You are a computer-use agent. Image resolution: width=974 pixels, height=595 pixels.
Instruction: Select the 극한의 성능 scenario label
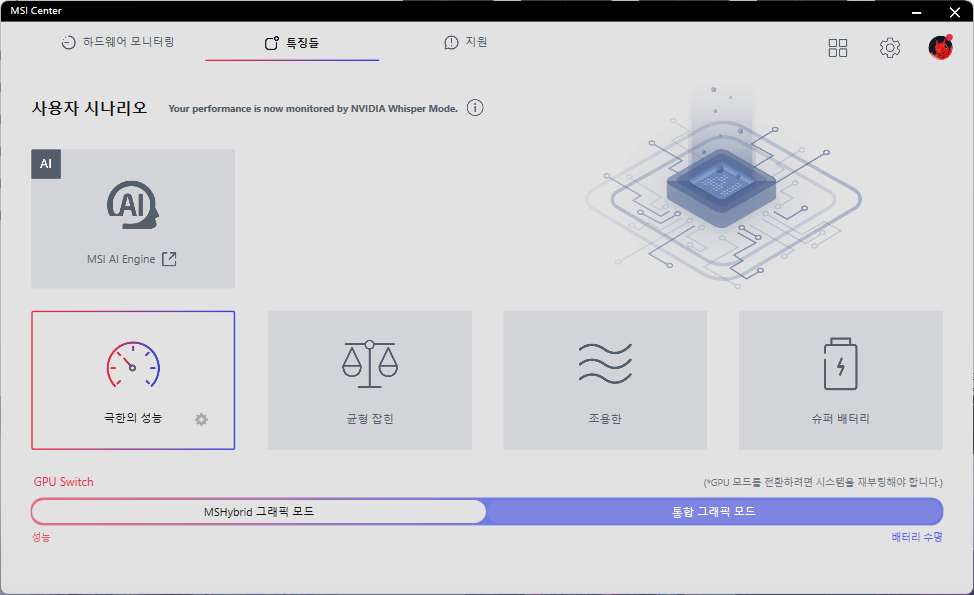133,418
